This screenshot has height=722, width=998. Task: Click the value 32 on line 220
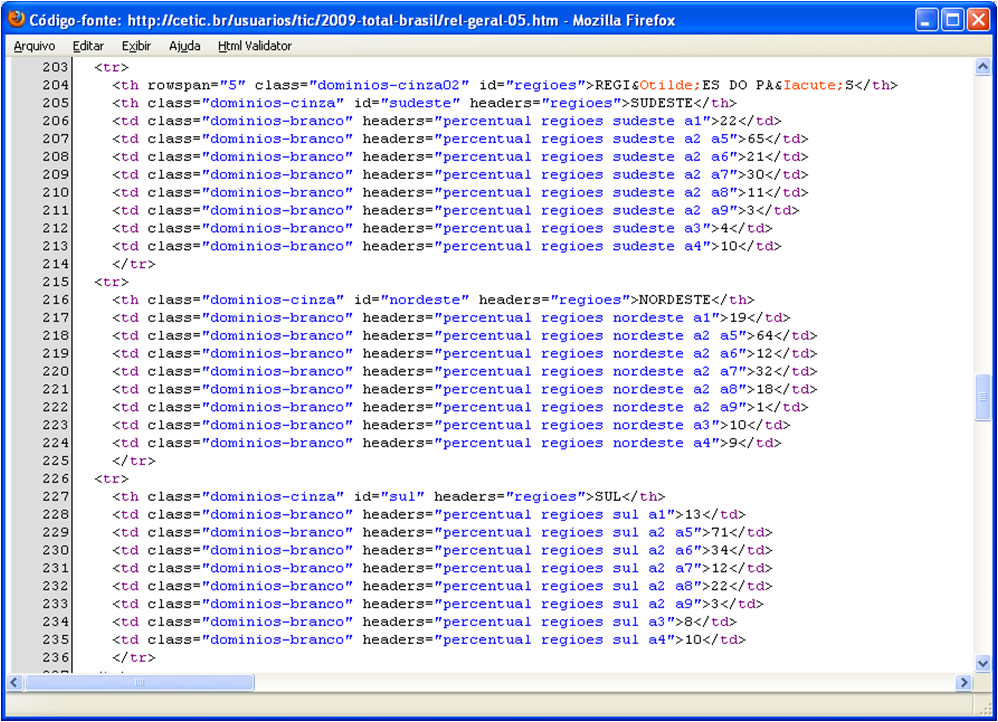(x=764, y=371)
